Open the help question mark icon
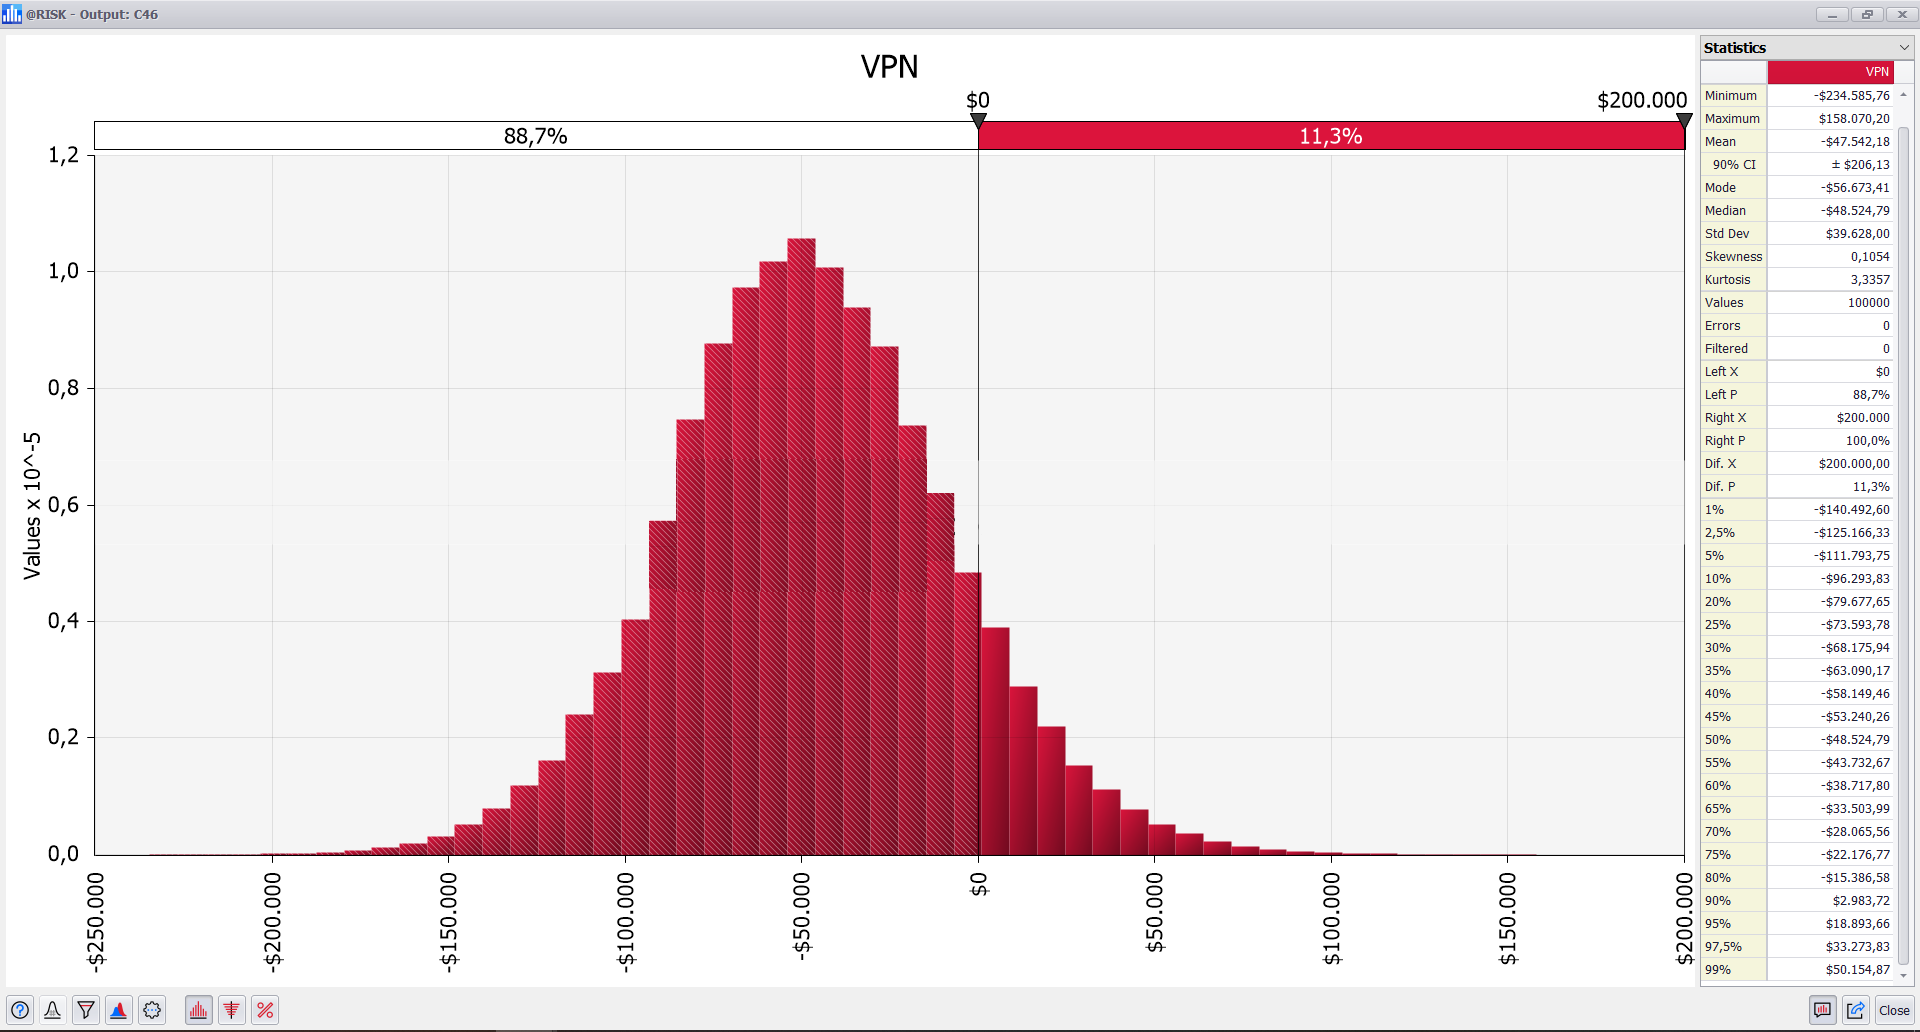Viewport: 1920px width, 1032px height. click(x=20, y=1010)
